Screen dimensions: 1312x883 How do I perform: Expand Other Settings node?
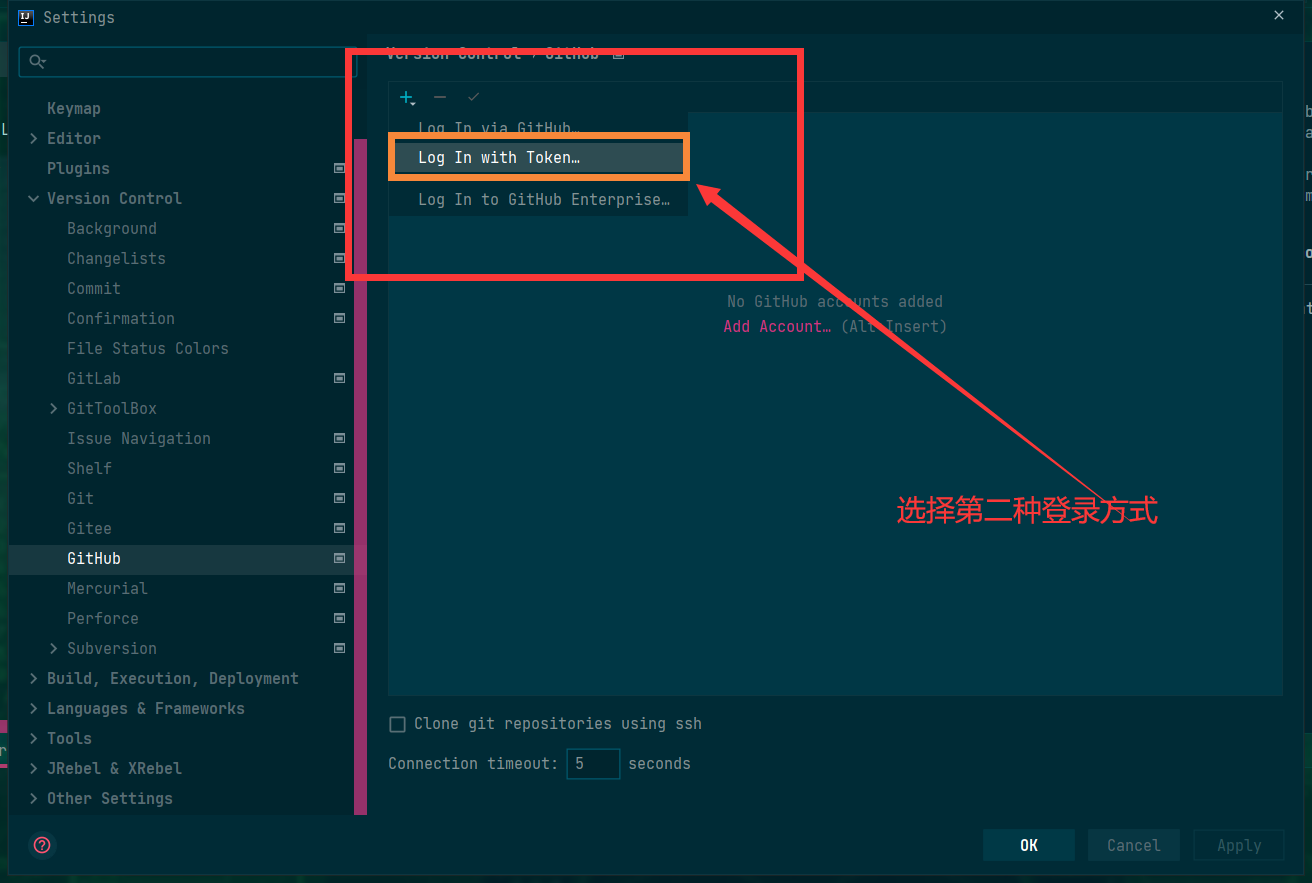(33, 798)
